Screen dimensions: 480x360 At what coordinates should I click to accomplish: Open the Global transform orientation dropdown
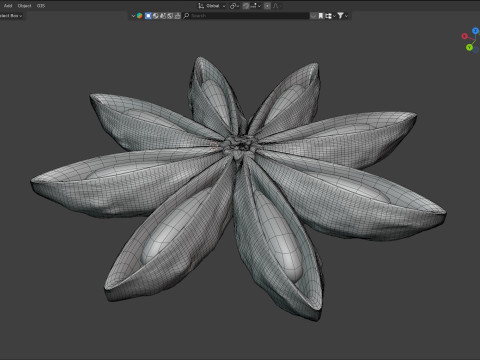[x=212, y=6]
